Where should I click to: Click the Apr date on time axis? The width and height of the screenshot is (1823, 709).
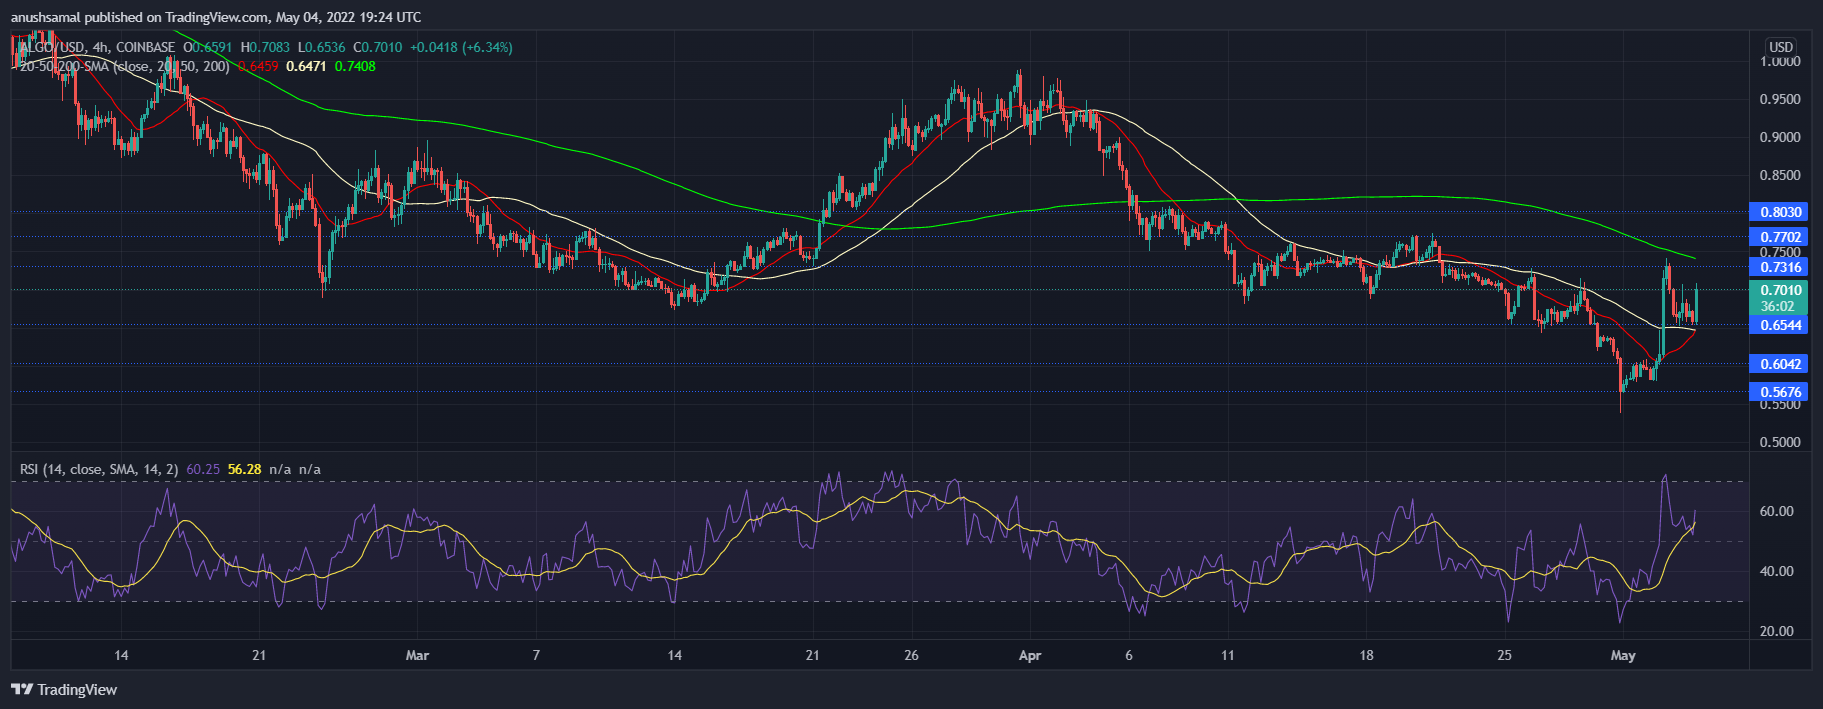[x=1029, y=656]
